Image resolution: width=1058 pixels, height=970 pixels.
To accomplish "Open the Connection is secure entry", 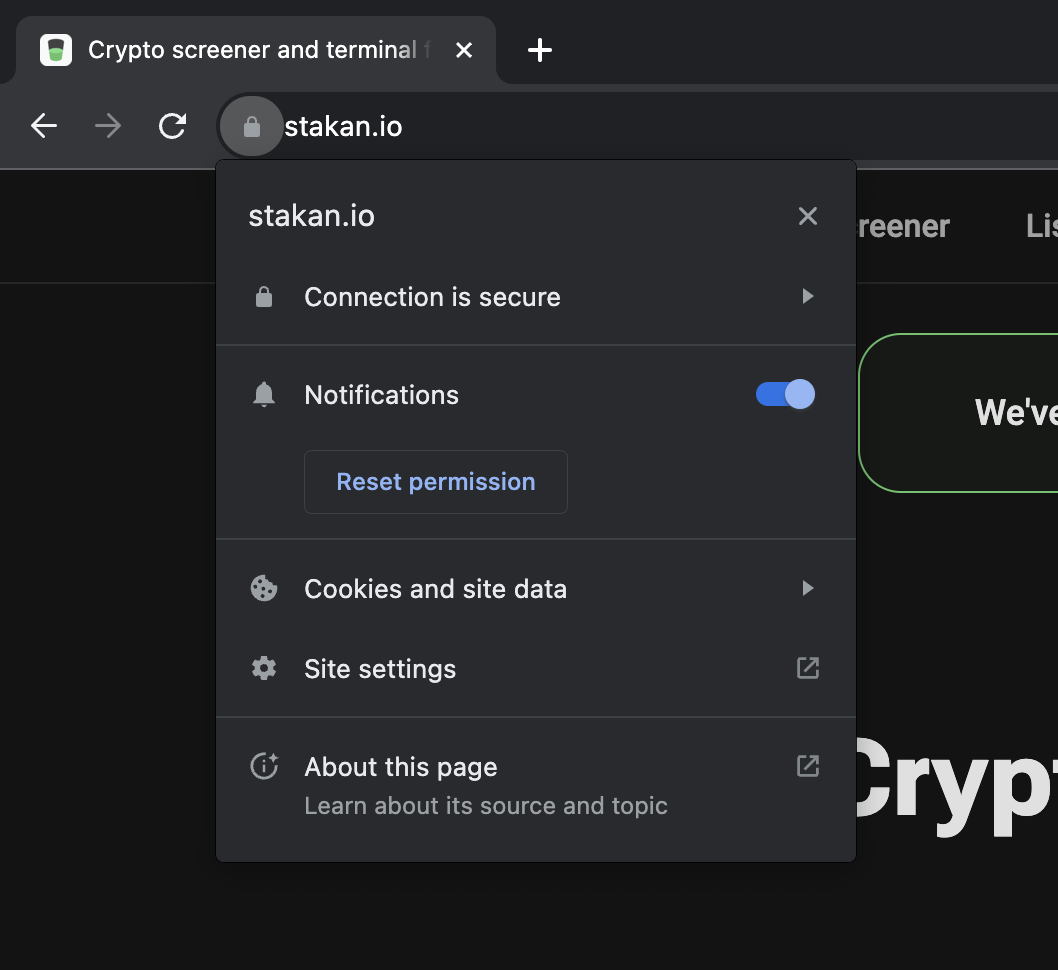I will coord(536,297).
